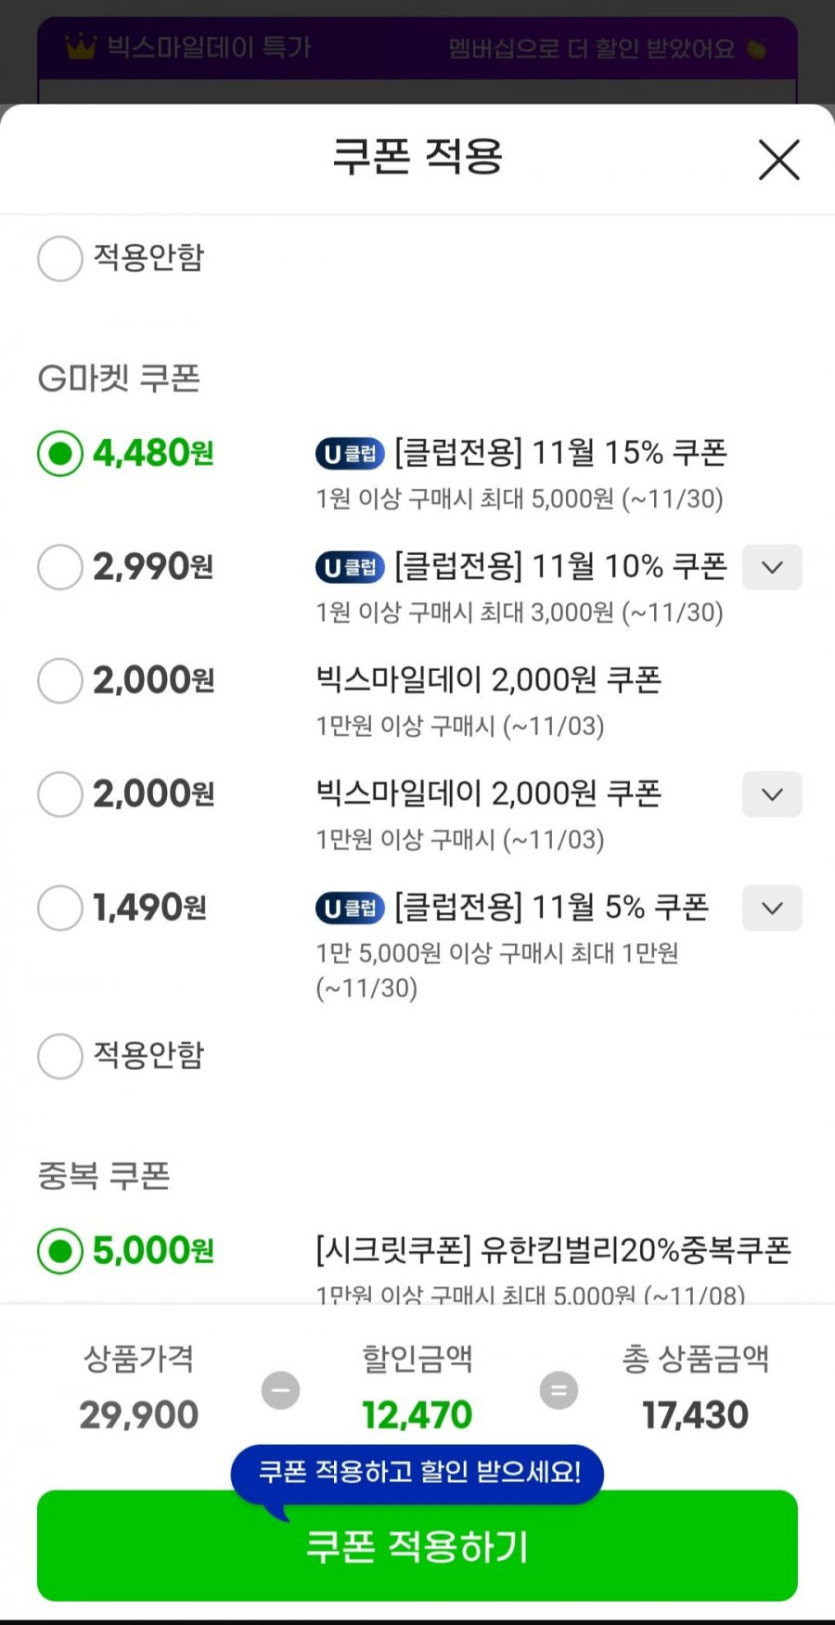Expand details of 11월 5% 쿠폰
This screenshot has width=835, height=1625.
[771, 908]
